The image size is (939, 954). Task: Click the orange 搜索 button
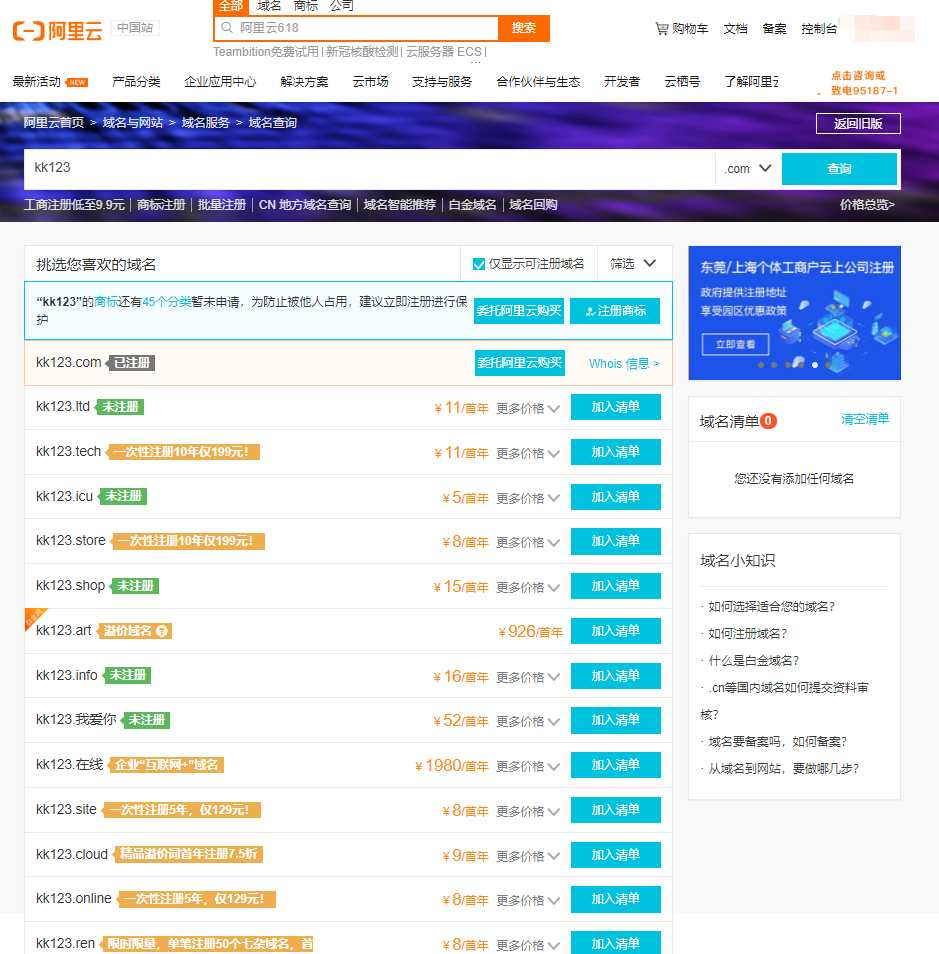click(x=523, y=28)
